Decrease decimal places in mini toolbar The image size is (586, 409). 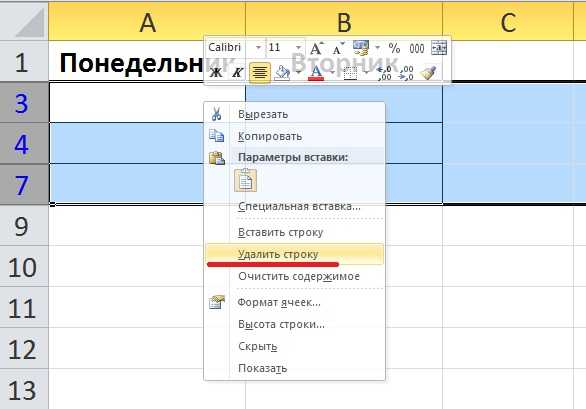[406, 73]
